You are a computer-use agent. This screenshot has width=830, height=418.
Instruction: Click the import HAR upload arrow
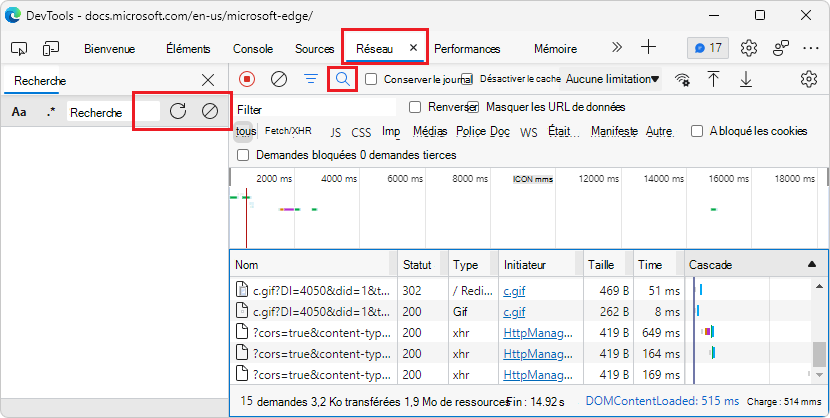714,79
